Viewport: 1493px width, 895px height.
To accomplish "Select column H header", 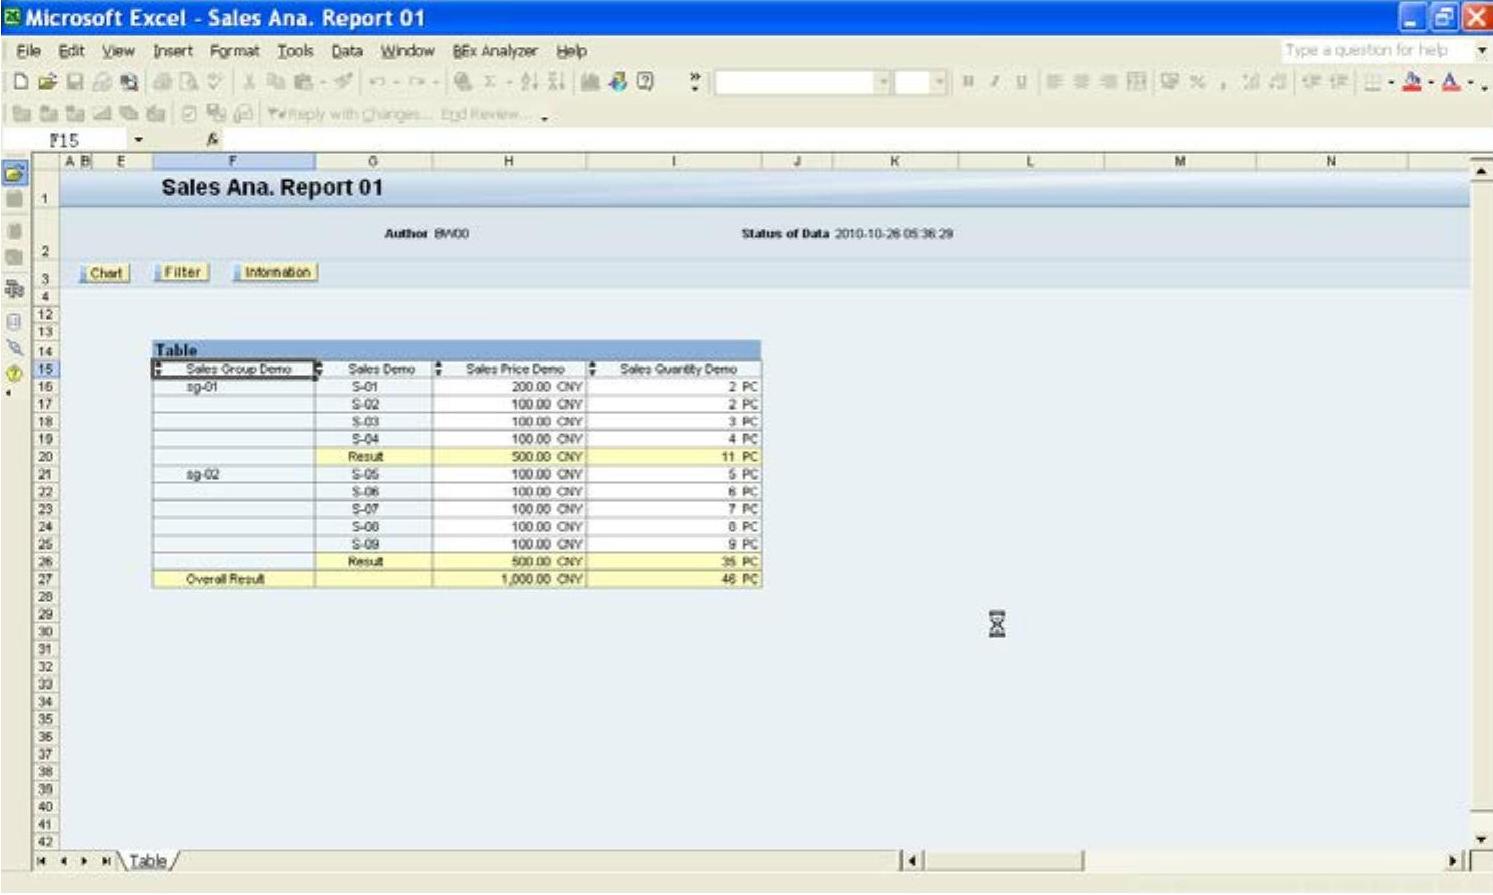I will point(509,161).
